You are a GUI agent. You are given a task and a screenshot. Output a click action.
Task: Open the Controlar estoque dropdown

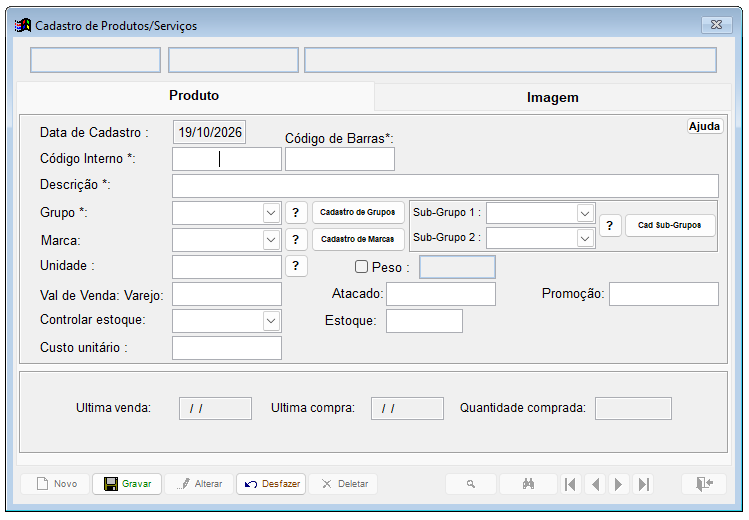click(271, 321)
